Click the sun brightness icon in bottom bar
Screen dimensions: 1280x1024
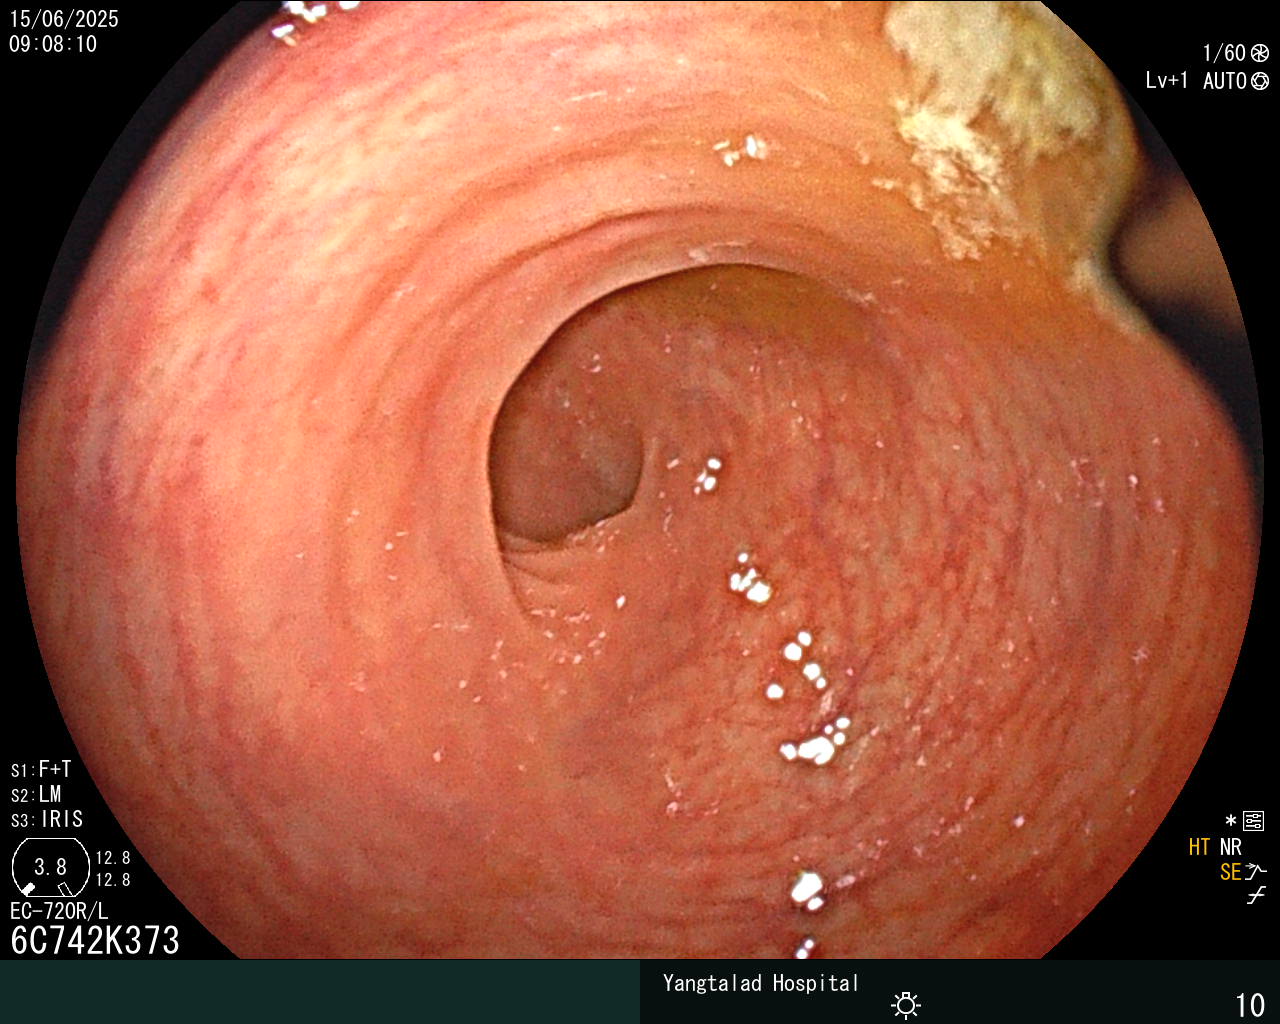click(906, 1004)
